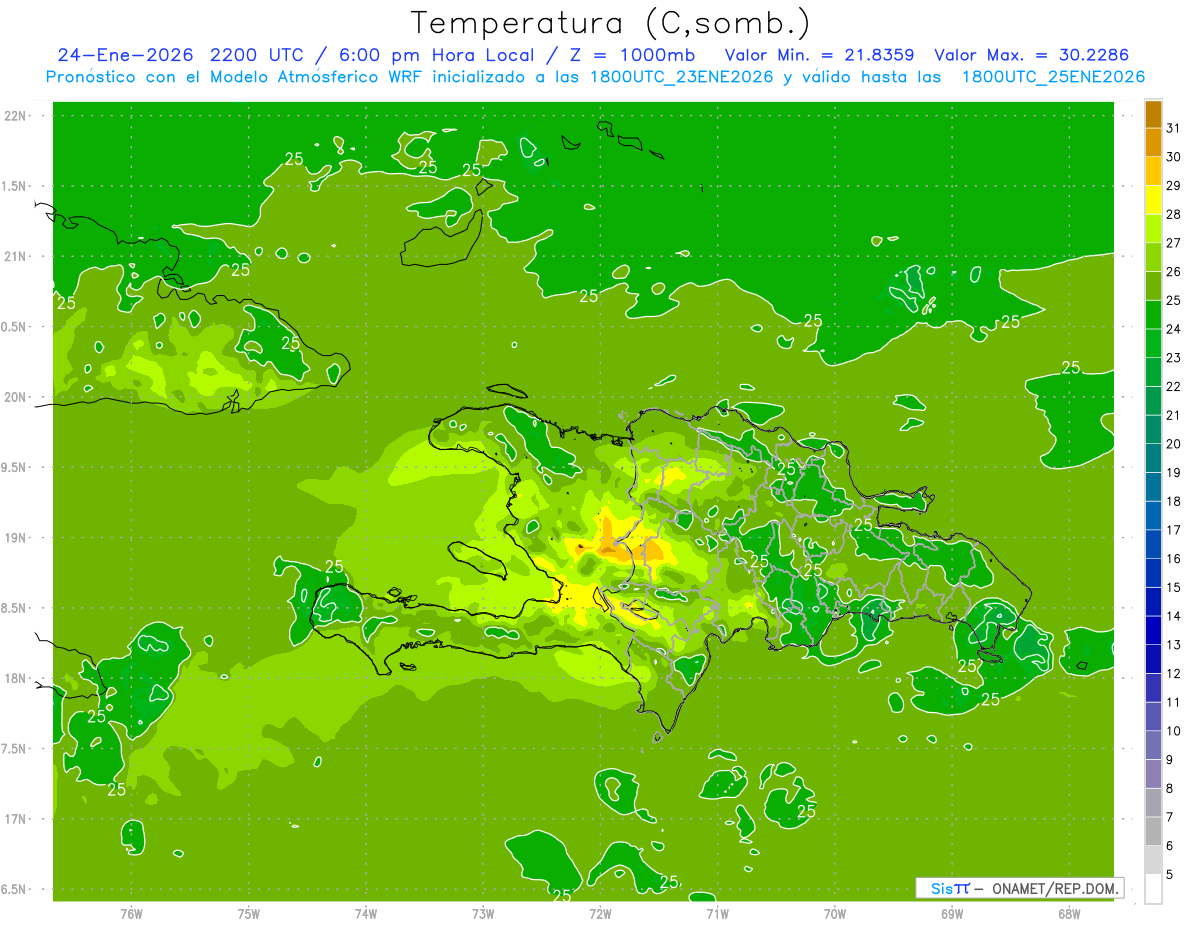1200x927 pixels.
Task: Click the valid-until time '1800UTC_25ENE2026'
Action: (1053, 77)
